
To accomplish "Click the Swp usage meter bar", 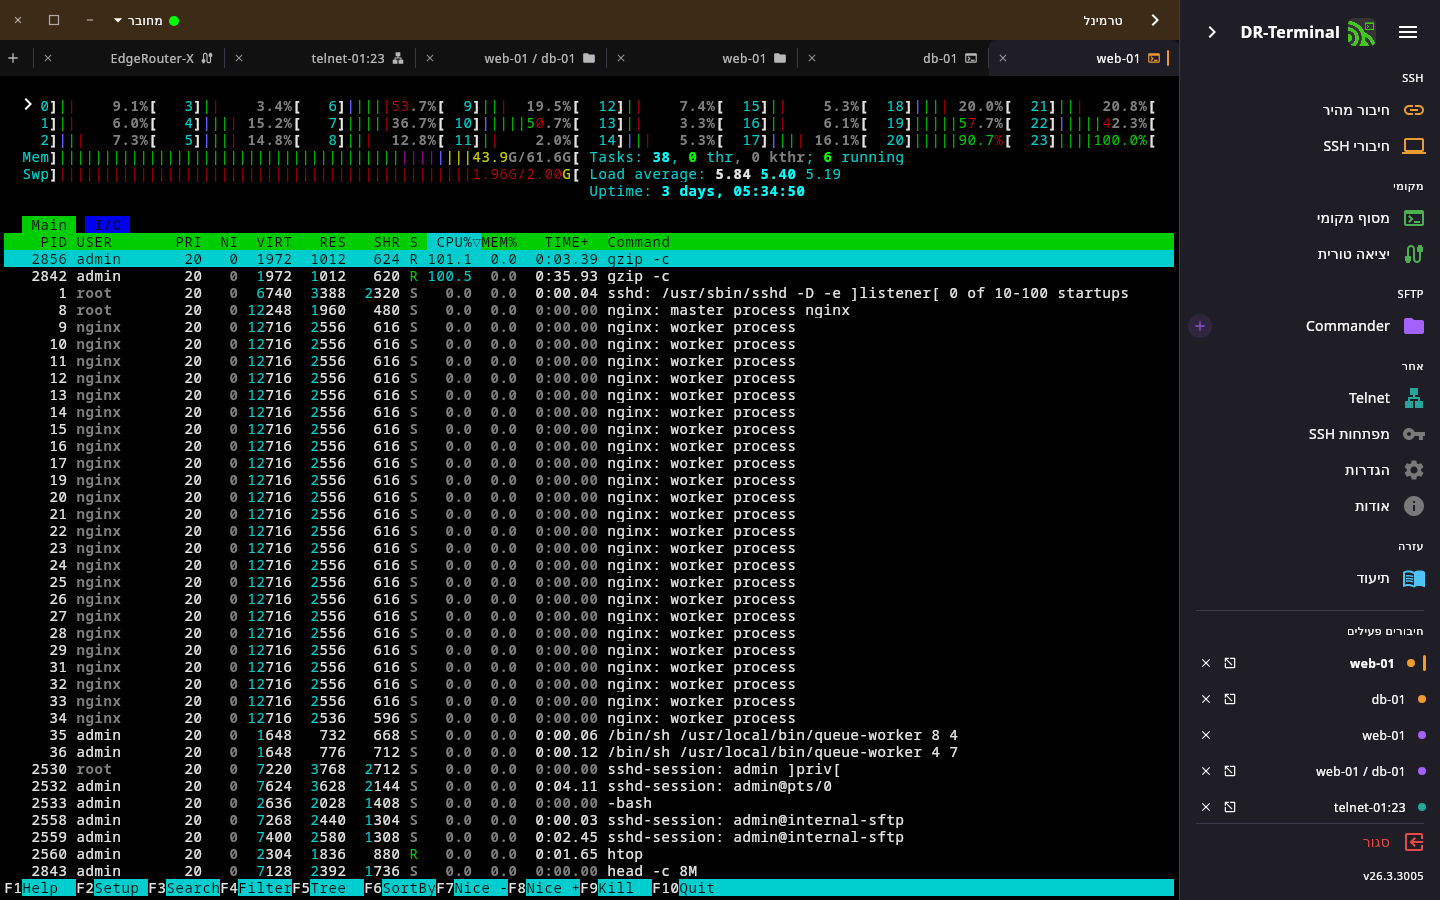I will click(x=301, y=174).
